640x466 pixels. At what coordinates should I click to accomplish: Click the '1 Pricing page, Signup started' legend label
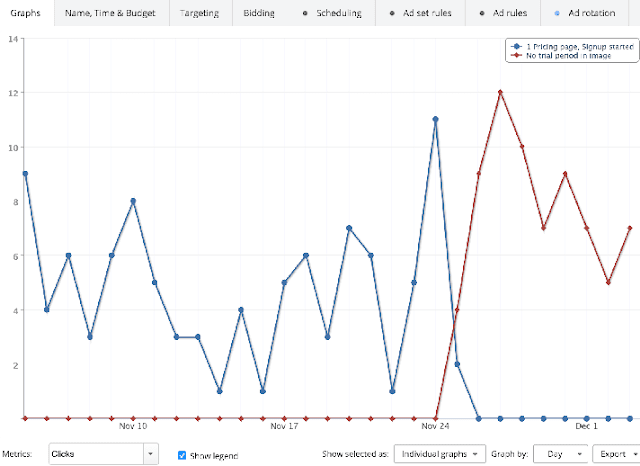point(573,47)
